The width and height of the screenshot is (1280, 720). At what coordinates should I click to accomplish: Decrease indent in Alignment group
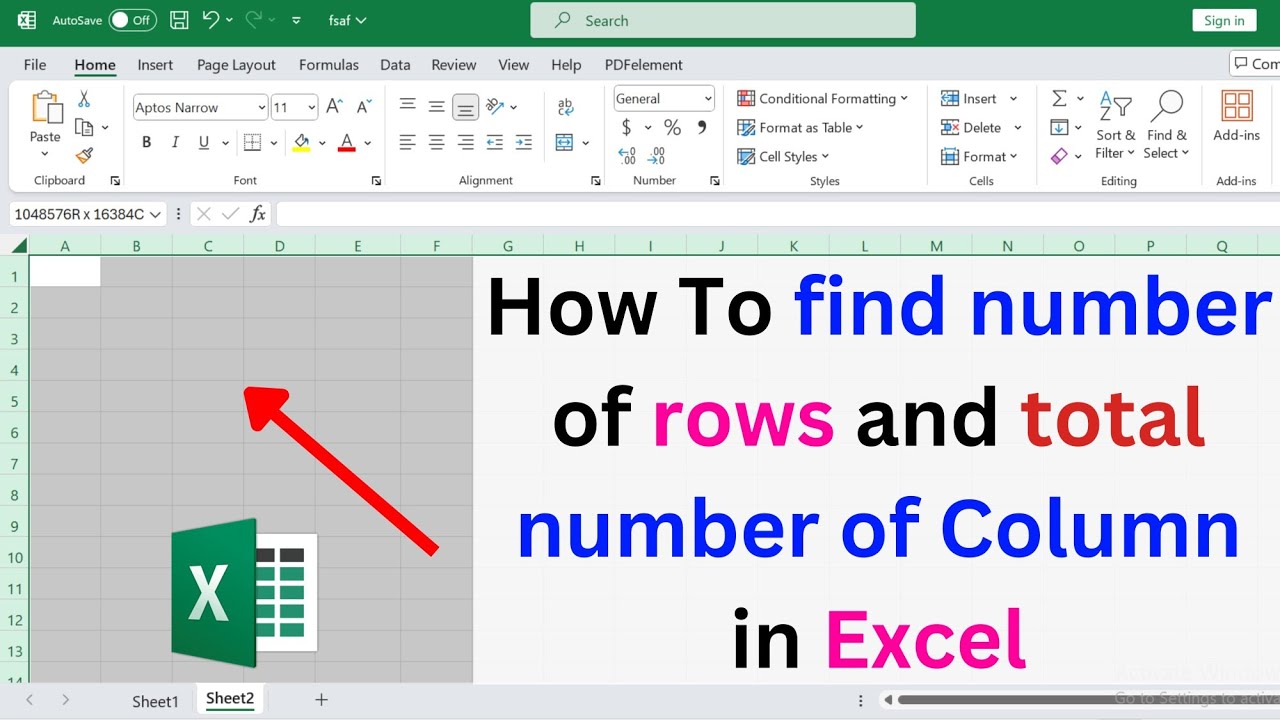tap(494, 142)
